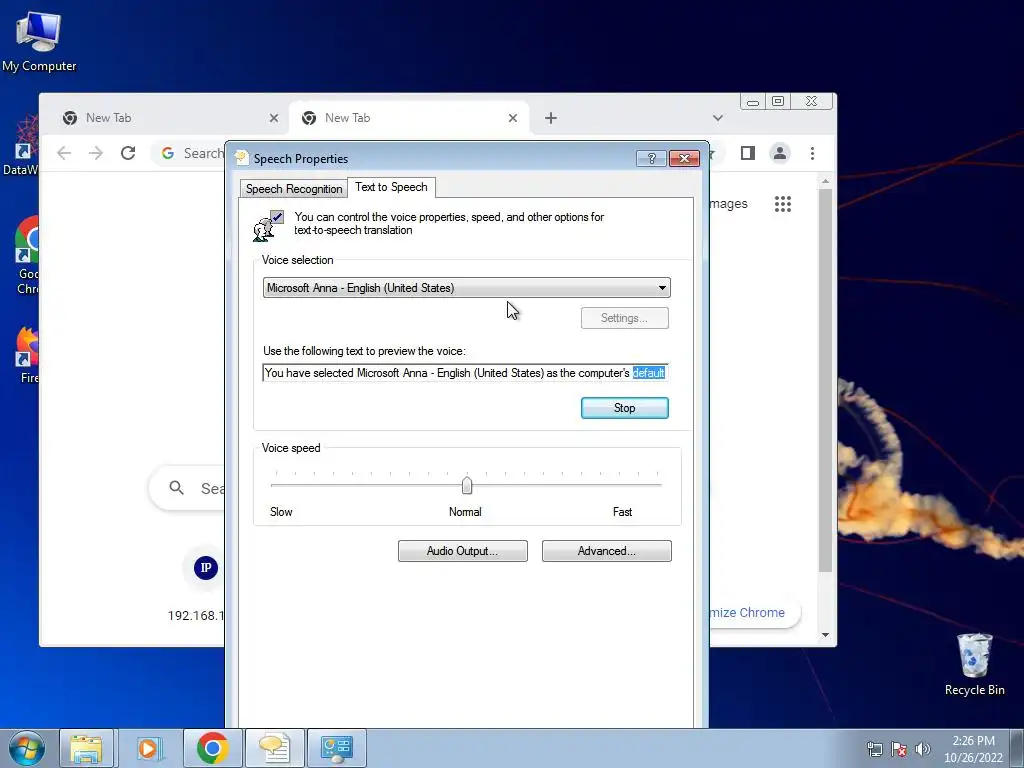Click in the voice preview text field
Screen dimensions: 1024x768
[x=465, y=373]
